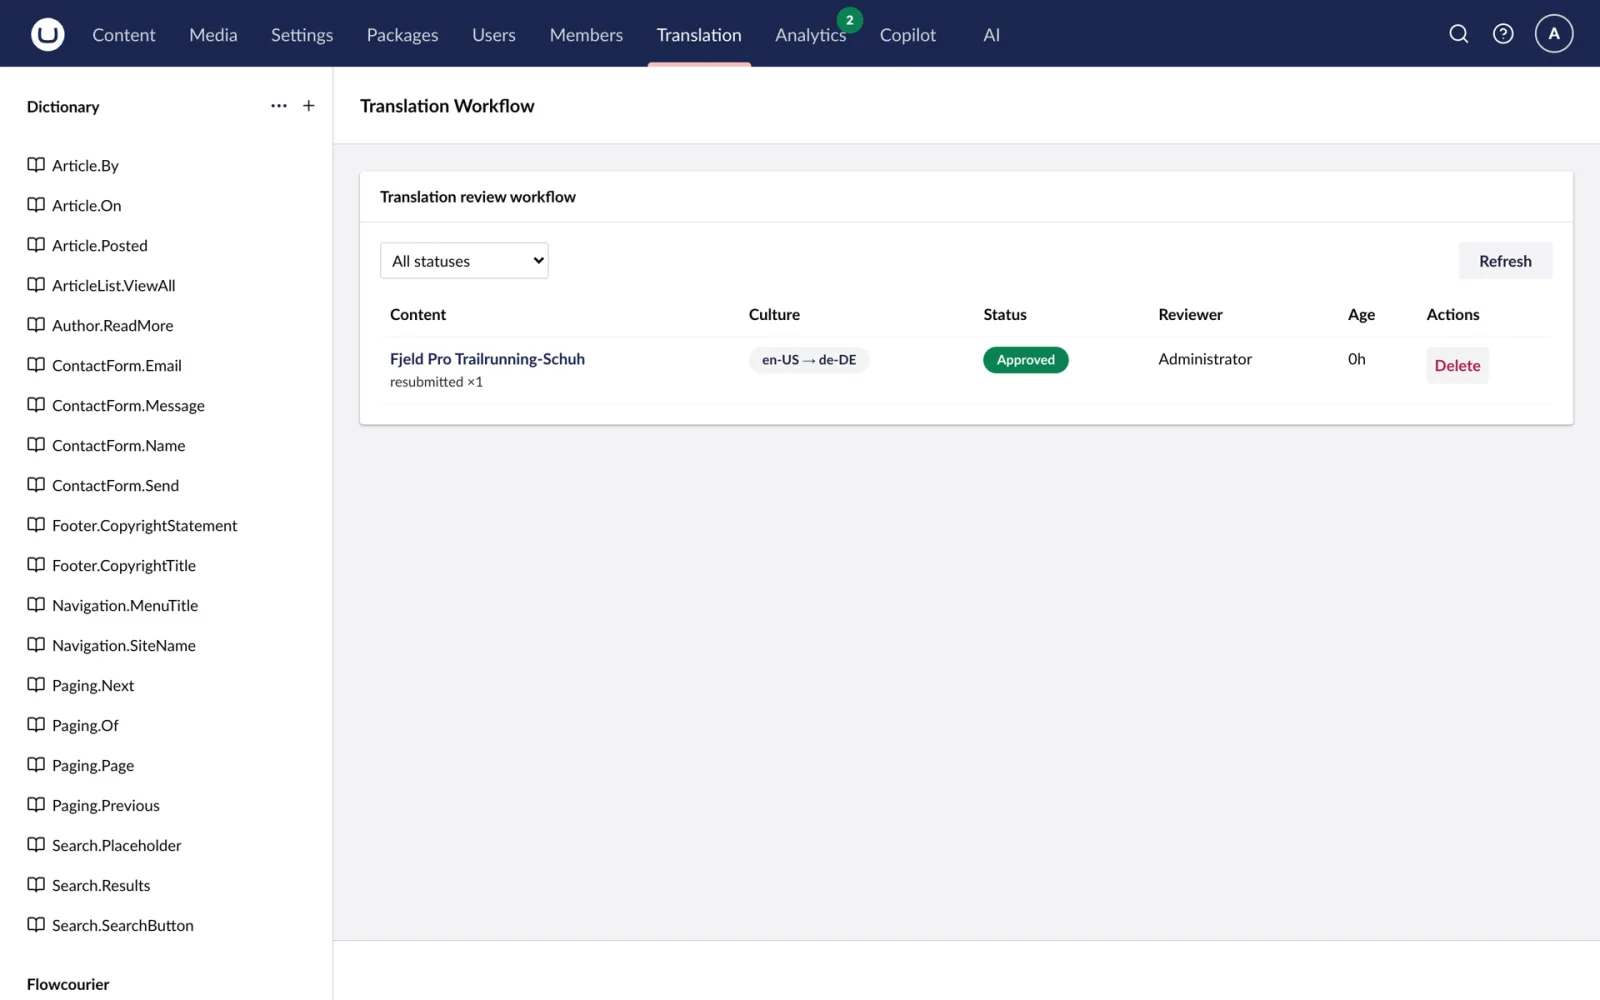Screen dimensions: 1600x1000
Task: Open the Copilot section
Action: tap(908, 35)
